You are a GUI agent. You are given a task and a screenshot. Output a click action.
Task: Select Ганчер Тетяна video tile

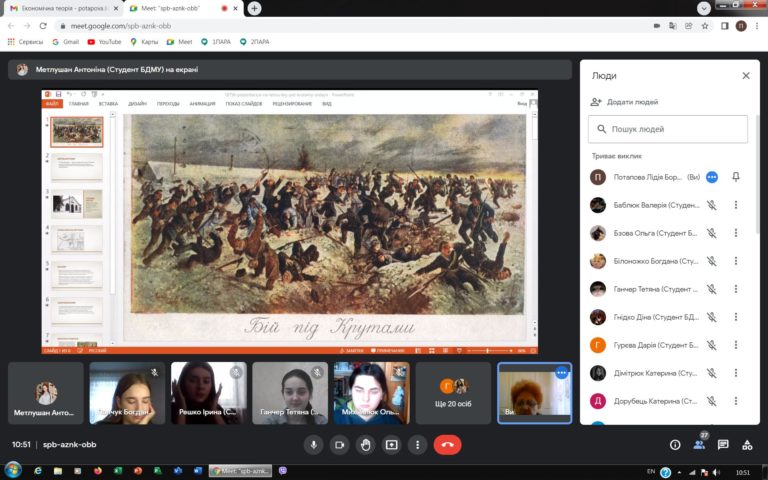click(290, 393)
